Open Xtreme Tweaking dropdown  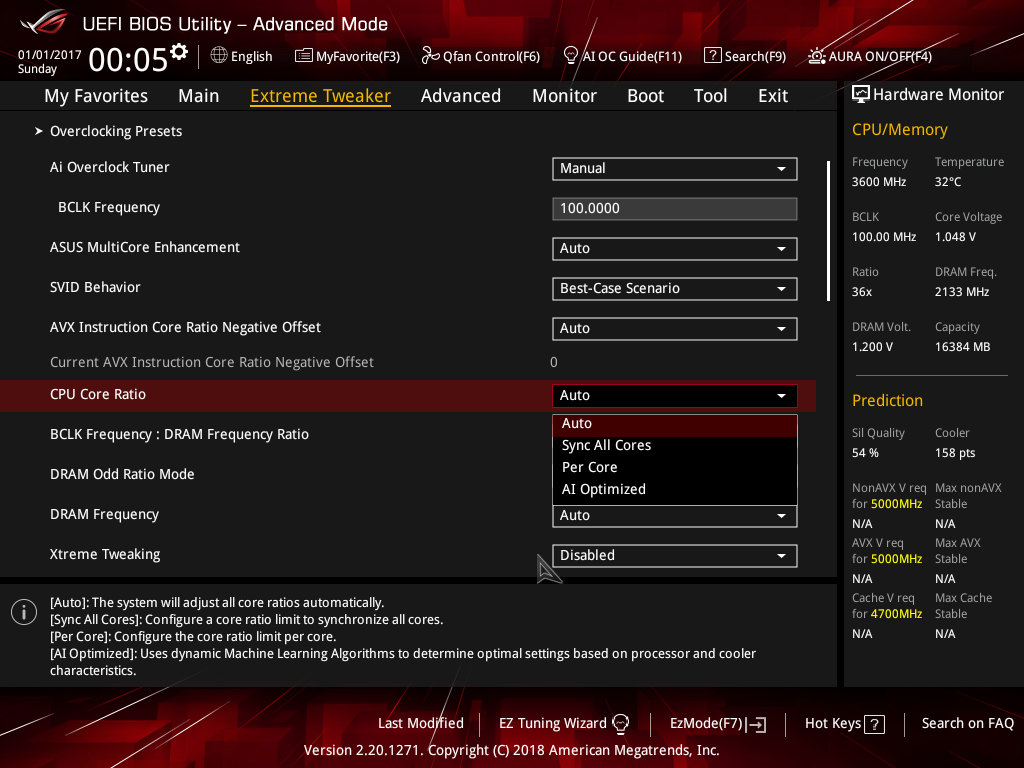point(675,555)
